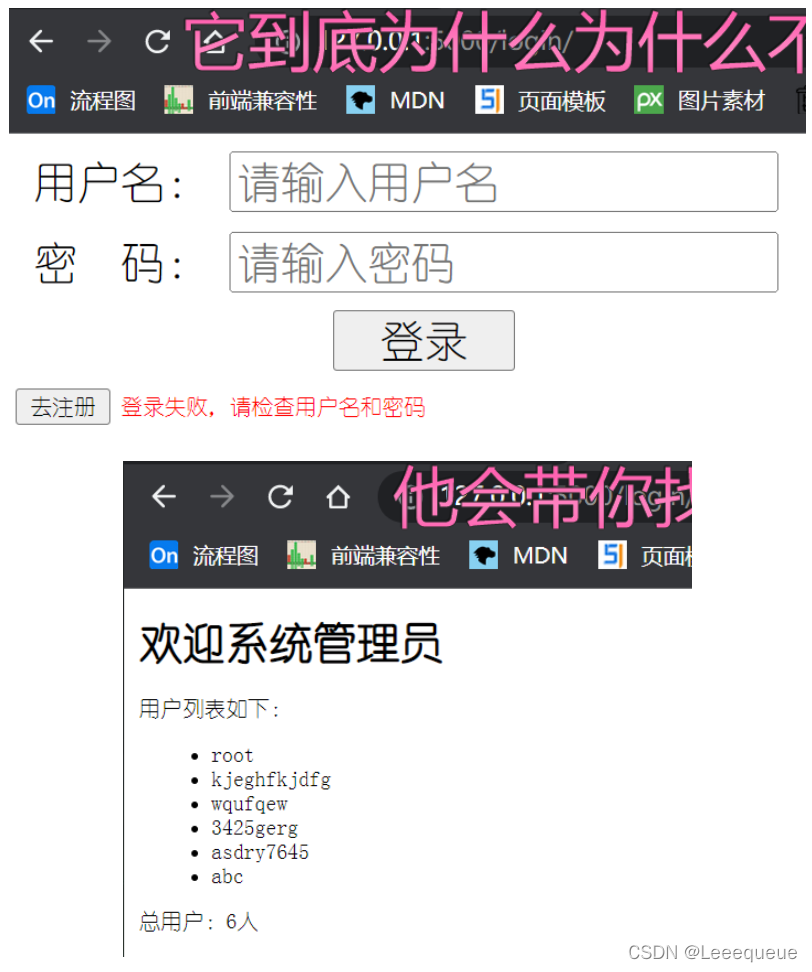Go back in the lower browser window
This screenshot has width=812, height=972.
(164, 497)
